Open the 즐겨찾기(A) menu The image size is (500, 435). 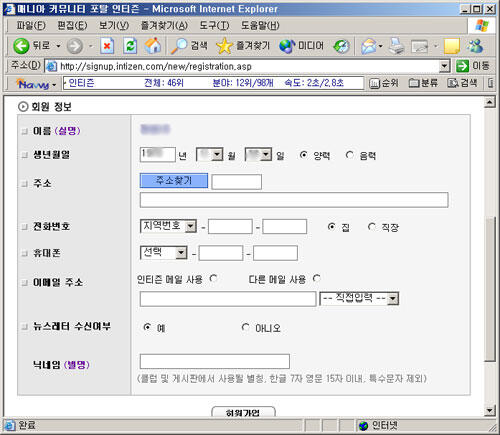164,25
